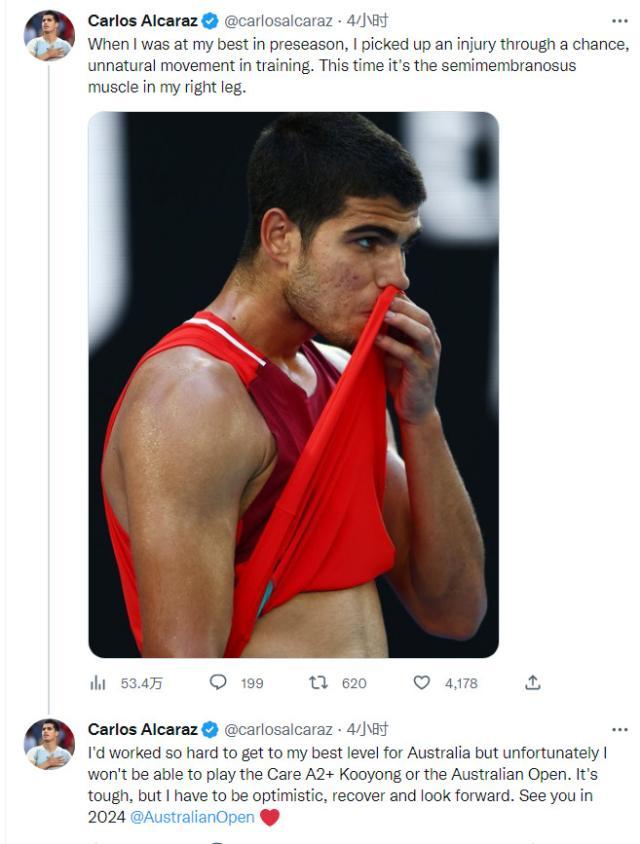Open the @carlosalcaraz handle in the second tweet
The height and width of the screenshot is (844, 640).
click(278, 729)
